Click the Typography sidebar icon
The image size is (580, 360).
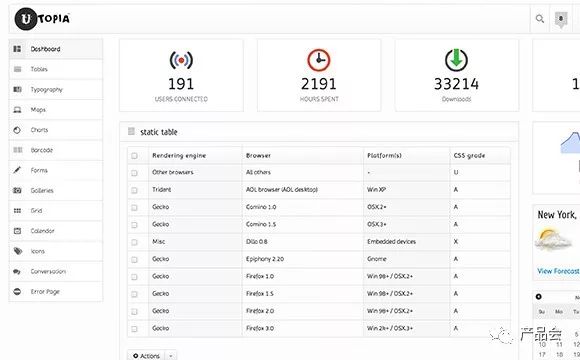coord(17,89)
